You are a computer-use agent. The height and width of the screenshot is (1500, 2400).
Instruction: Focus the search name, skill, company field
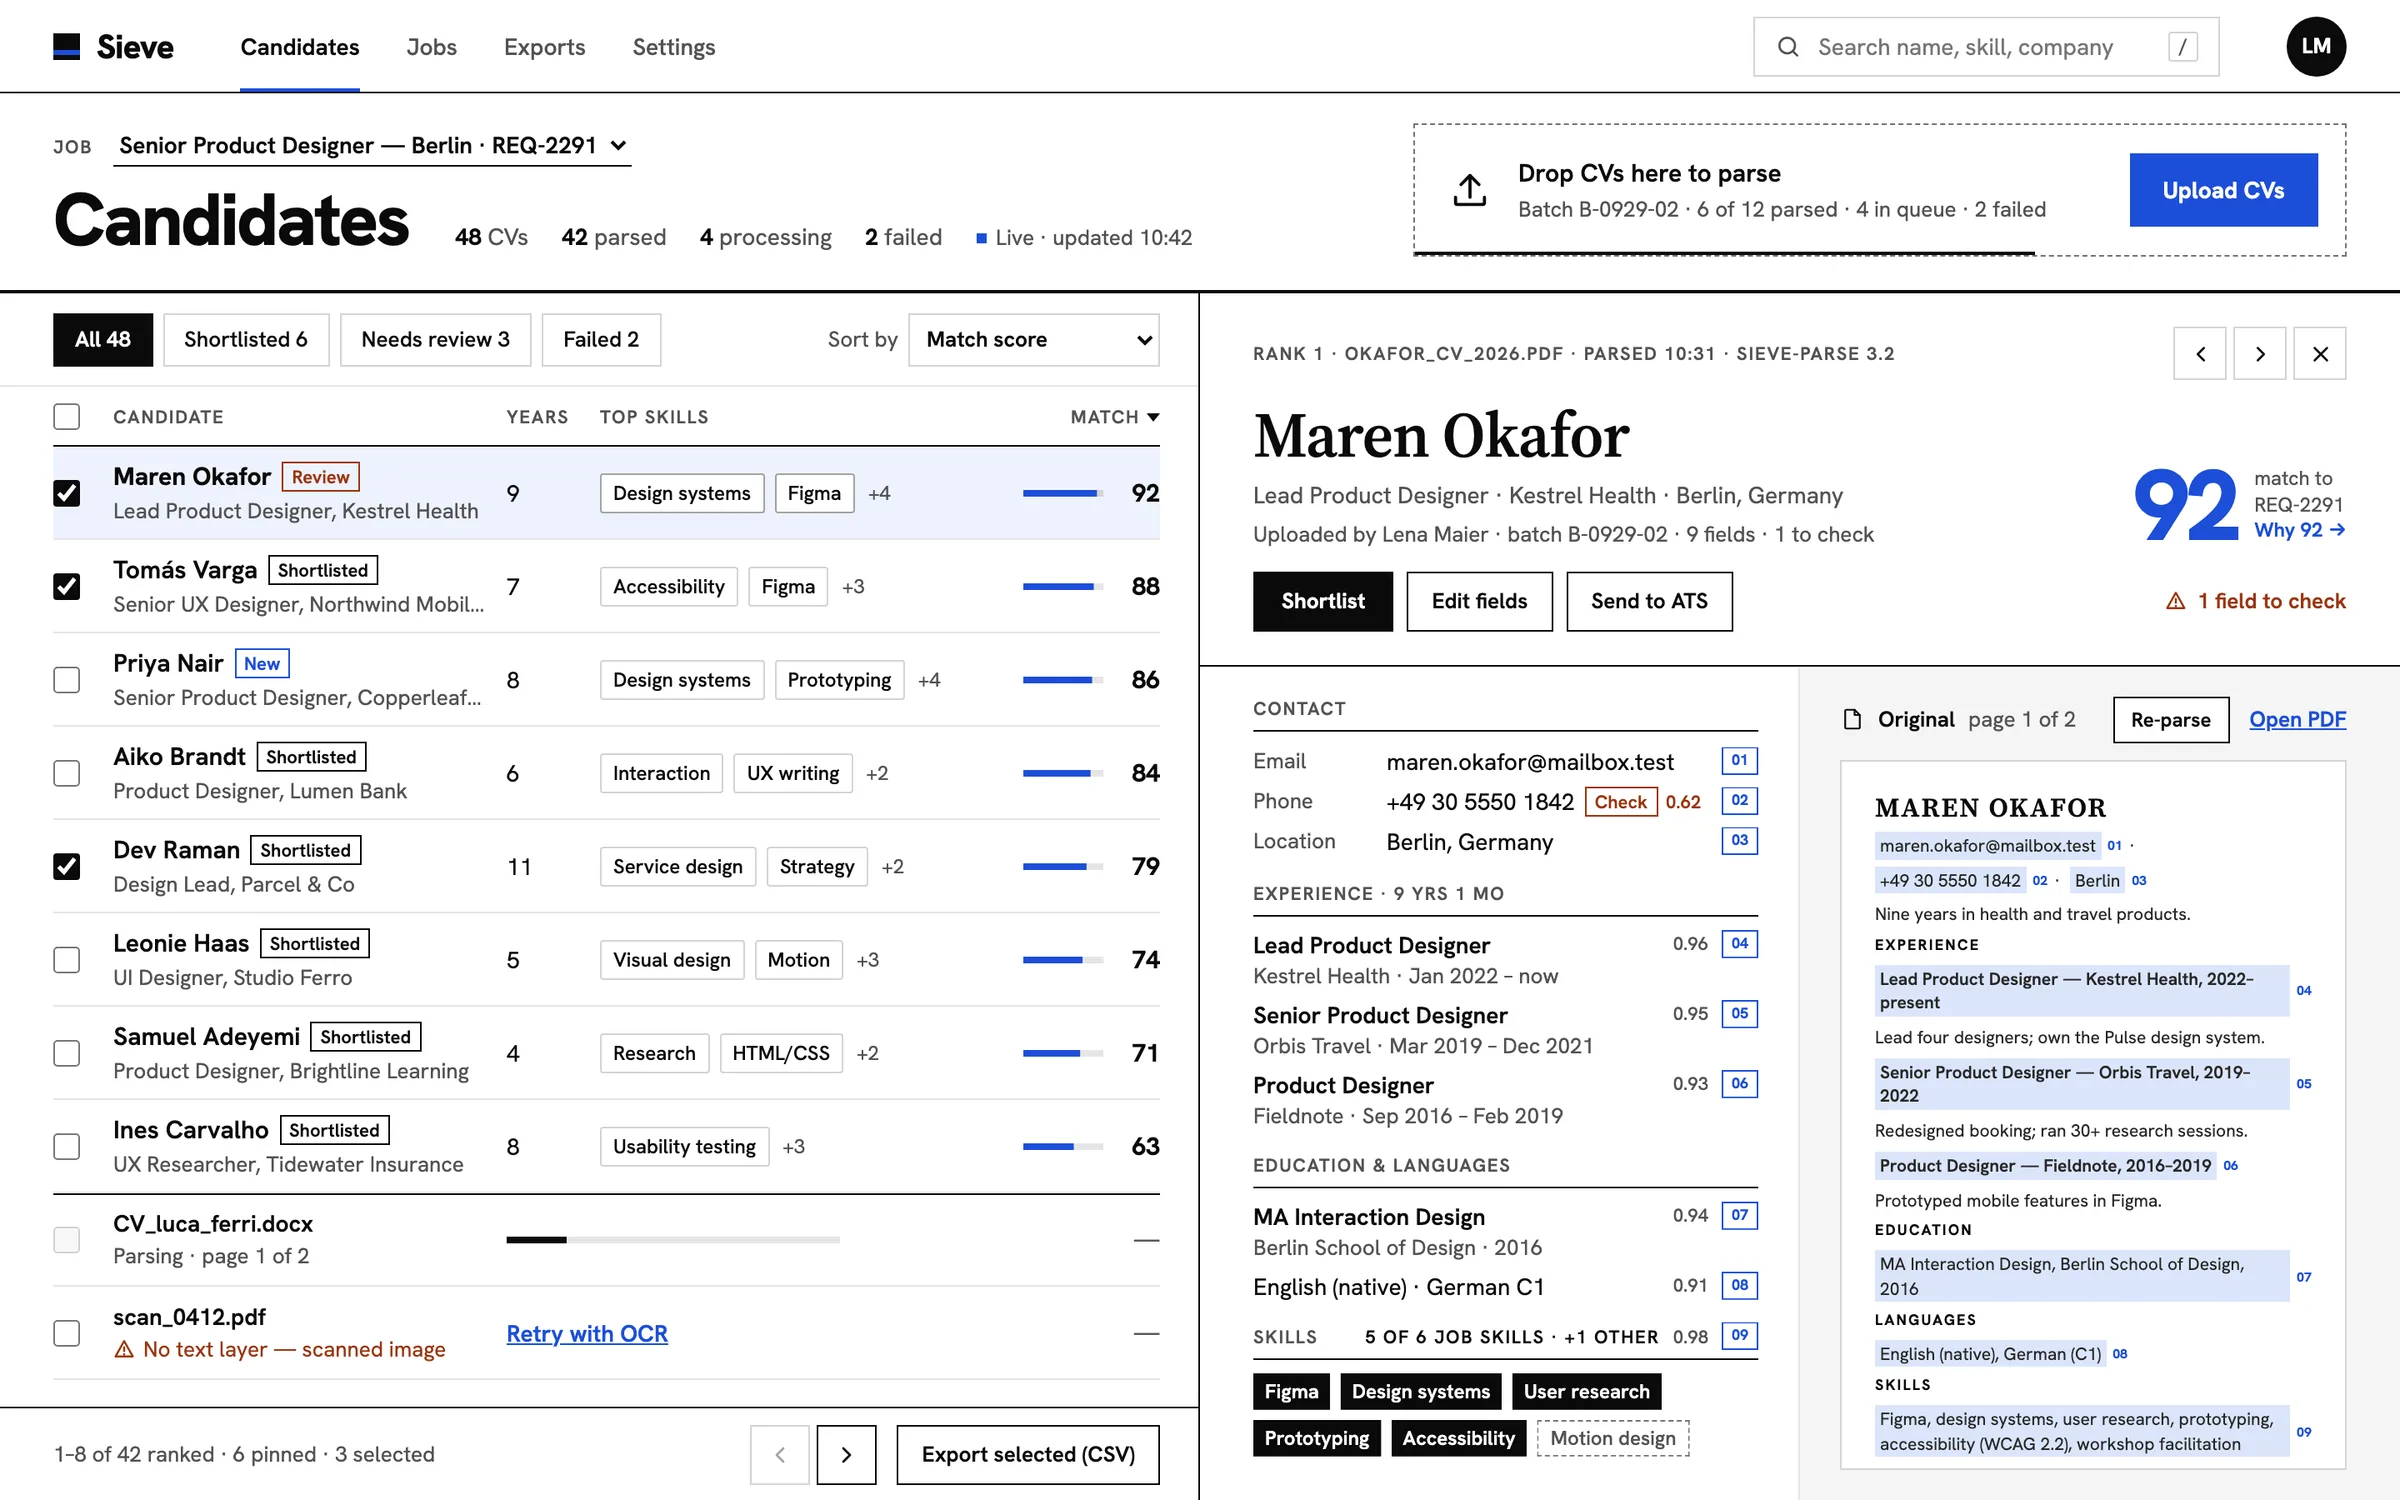click(x=1985, y=47)
